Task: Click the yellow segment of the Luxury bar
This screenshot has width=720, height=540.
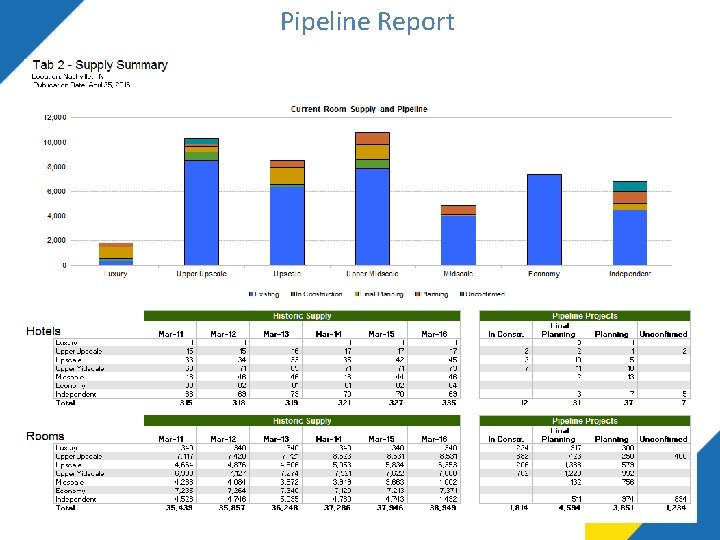Action: point(116,252)
